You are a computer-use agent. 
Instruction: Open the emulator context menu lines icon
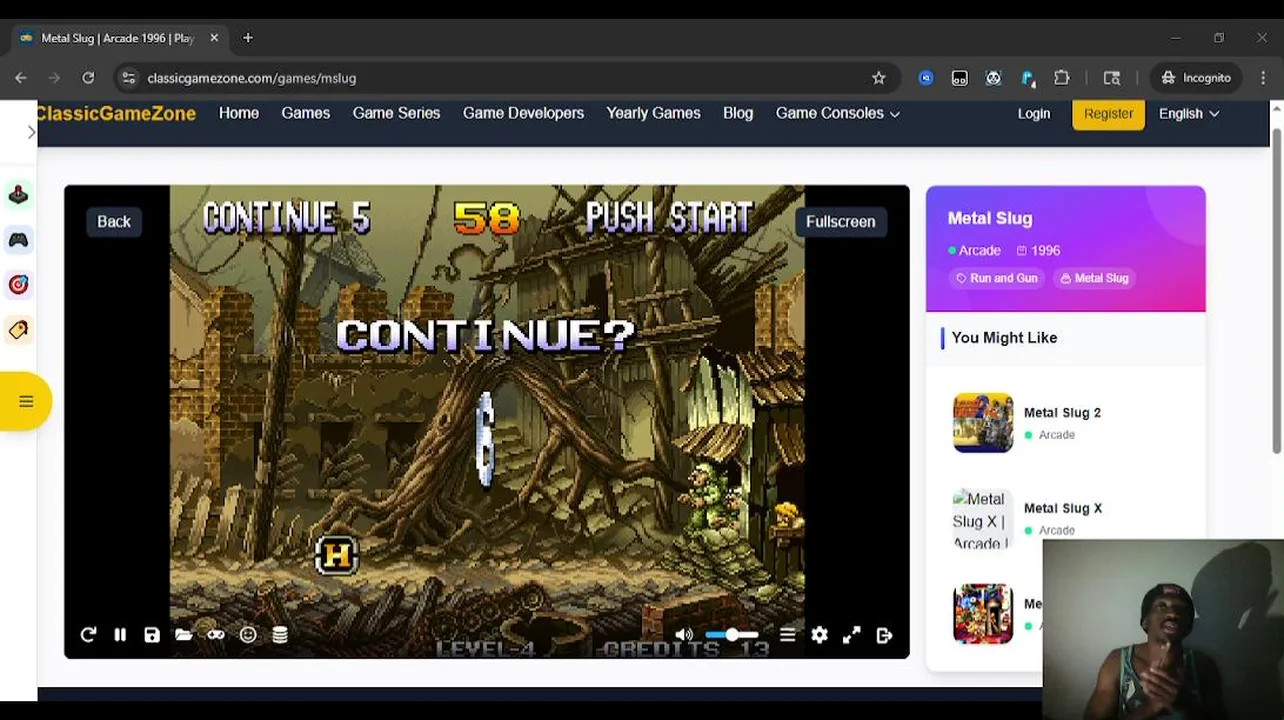point(788,635)
